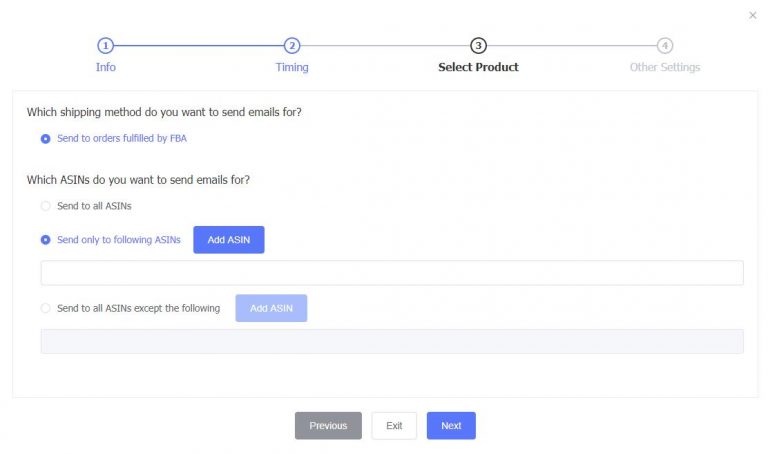Click the included ASINs input box

click(392, 273)
